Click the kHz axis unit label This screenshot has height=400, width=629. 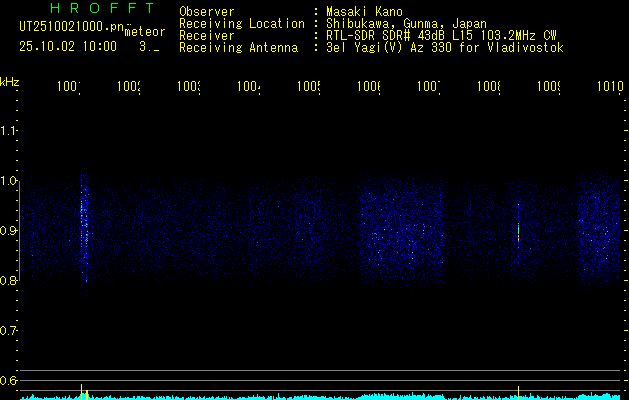point(9,82)
